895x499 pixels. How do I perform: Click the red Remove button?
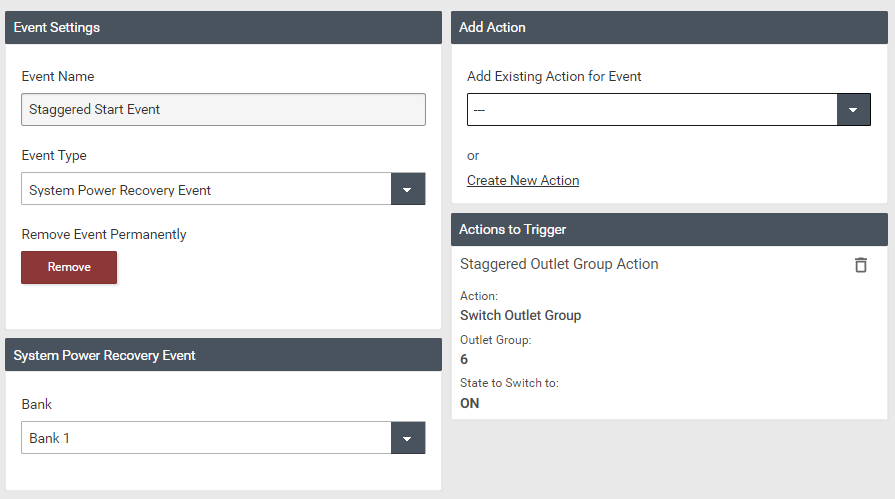click(69, 267)
